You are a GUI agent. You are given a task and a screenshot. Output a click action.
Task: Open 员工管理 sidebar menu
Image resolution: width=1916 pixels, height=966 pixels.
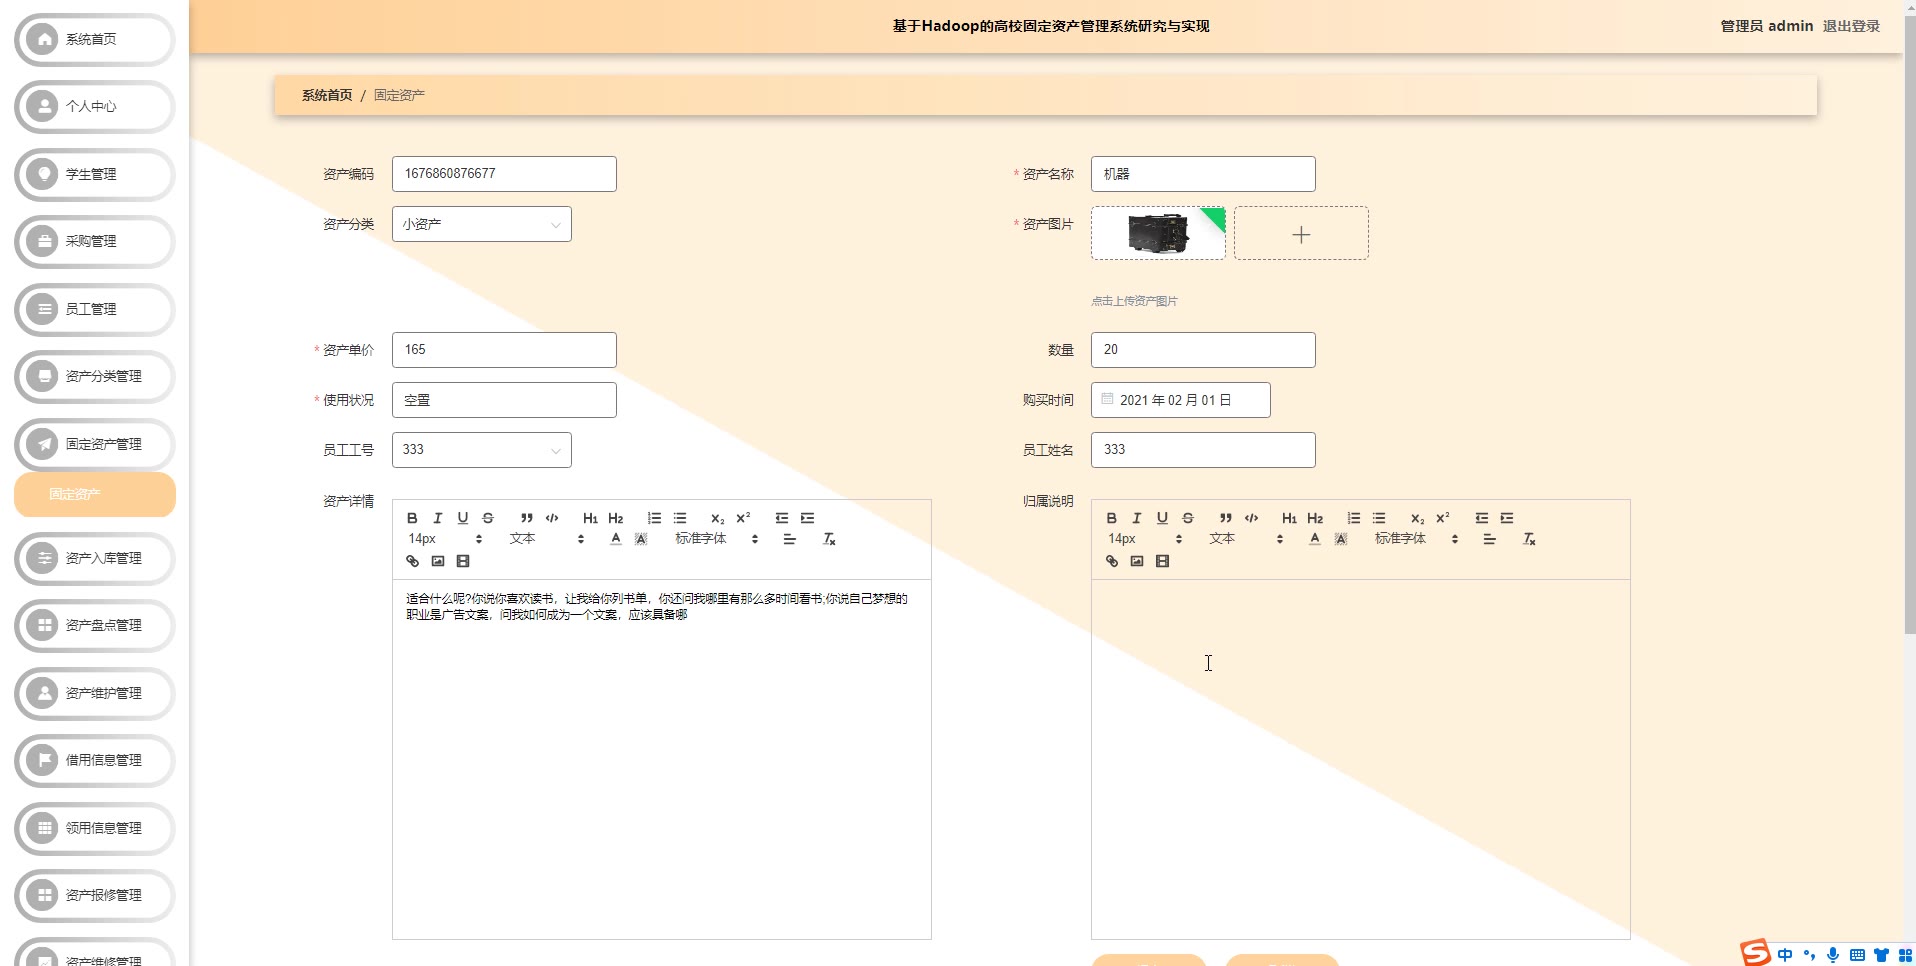pos(95,310)
